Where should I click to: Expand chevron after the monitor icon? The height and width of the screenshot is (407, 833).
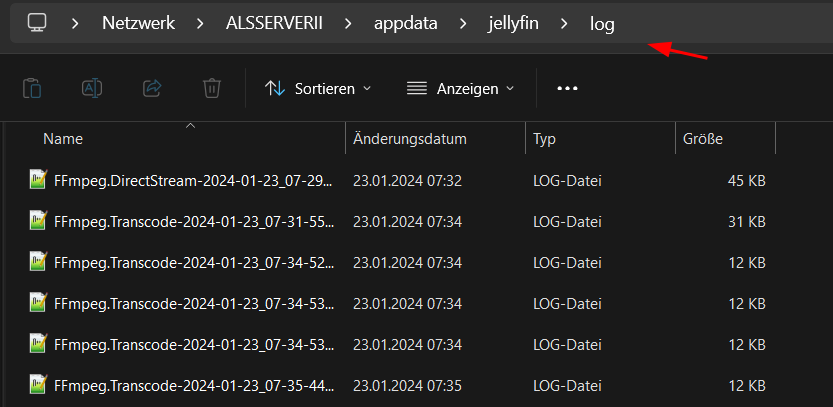pos(75,23)
